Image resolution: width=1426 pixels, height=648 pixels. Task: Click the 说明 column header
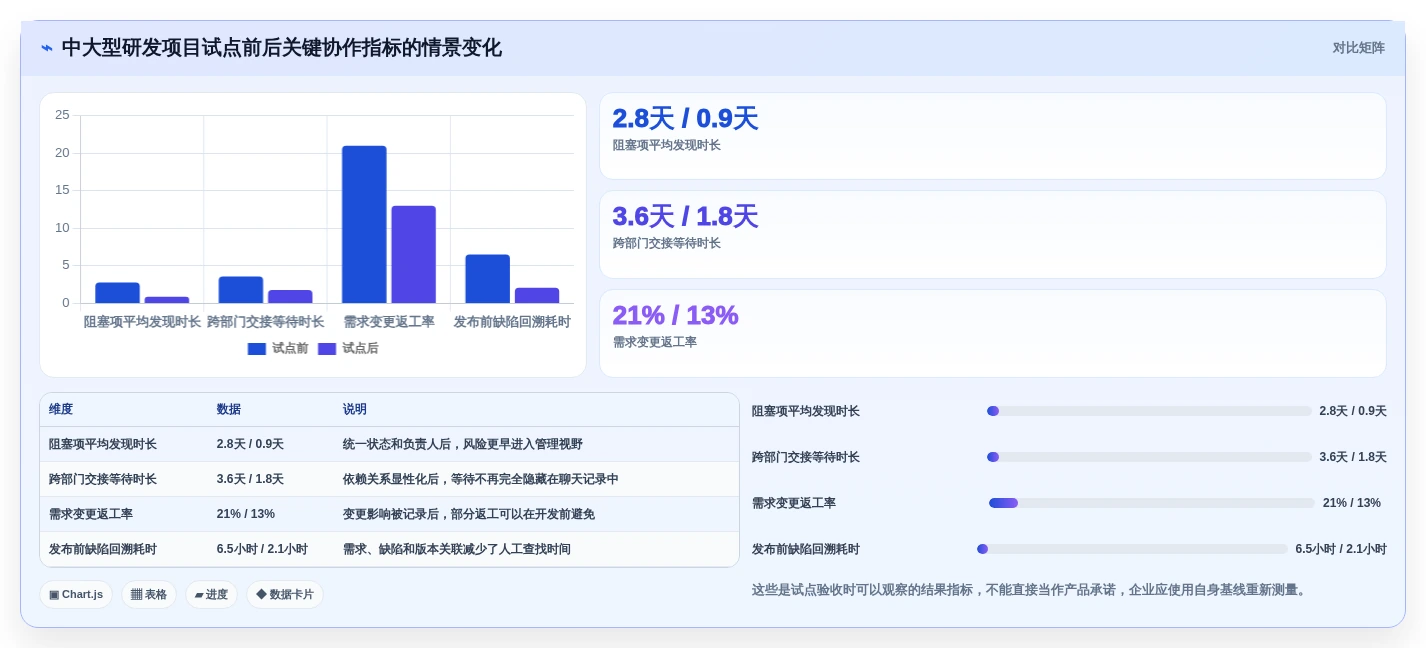[x=355, y=409]
